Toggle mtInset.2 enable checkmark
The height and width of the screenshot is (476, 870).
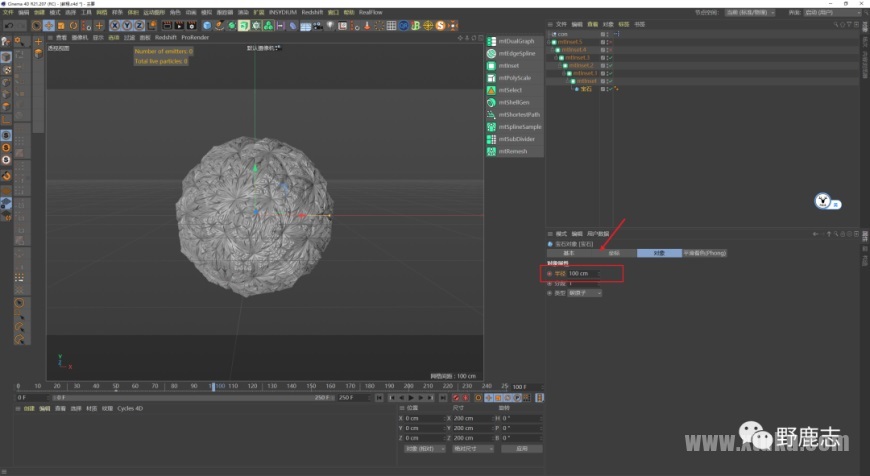point(610,65)
